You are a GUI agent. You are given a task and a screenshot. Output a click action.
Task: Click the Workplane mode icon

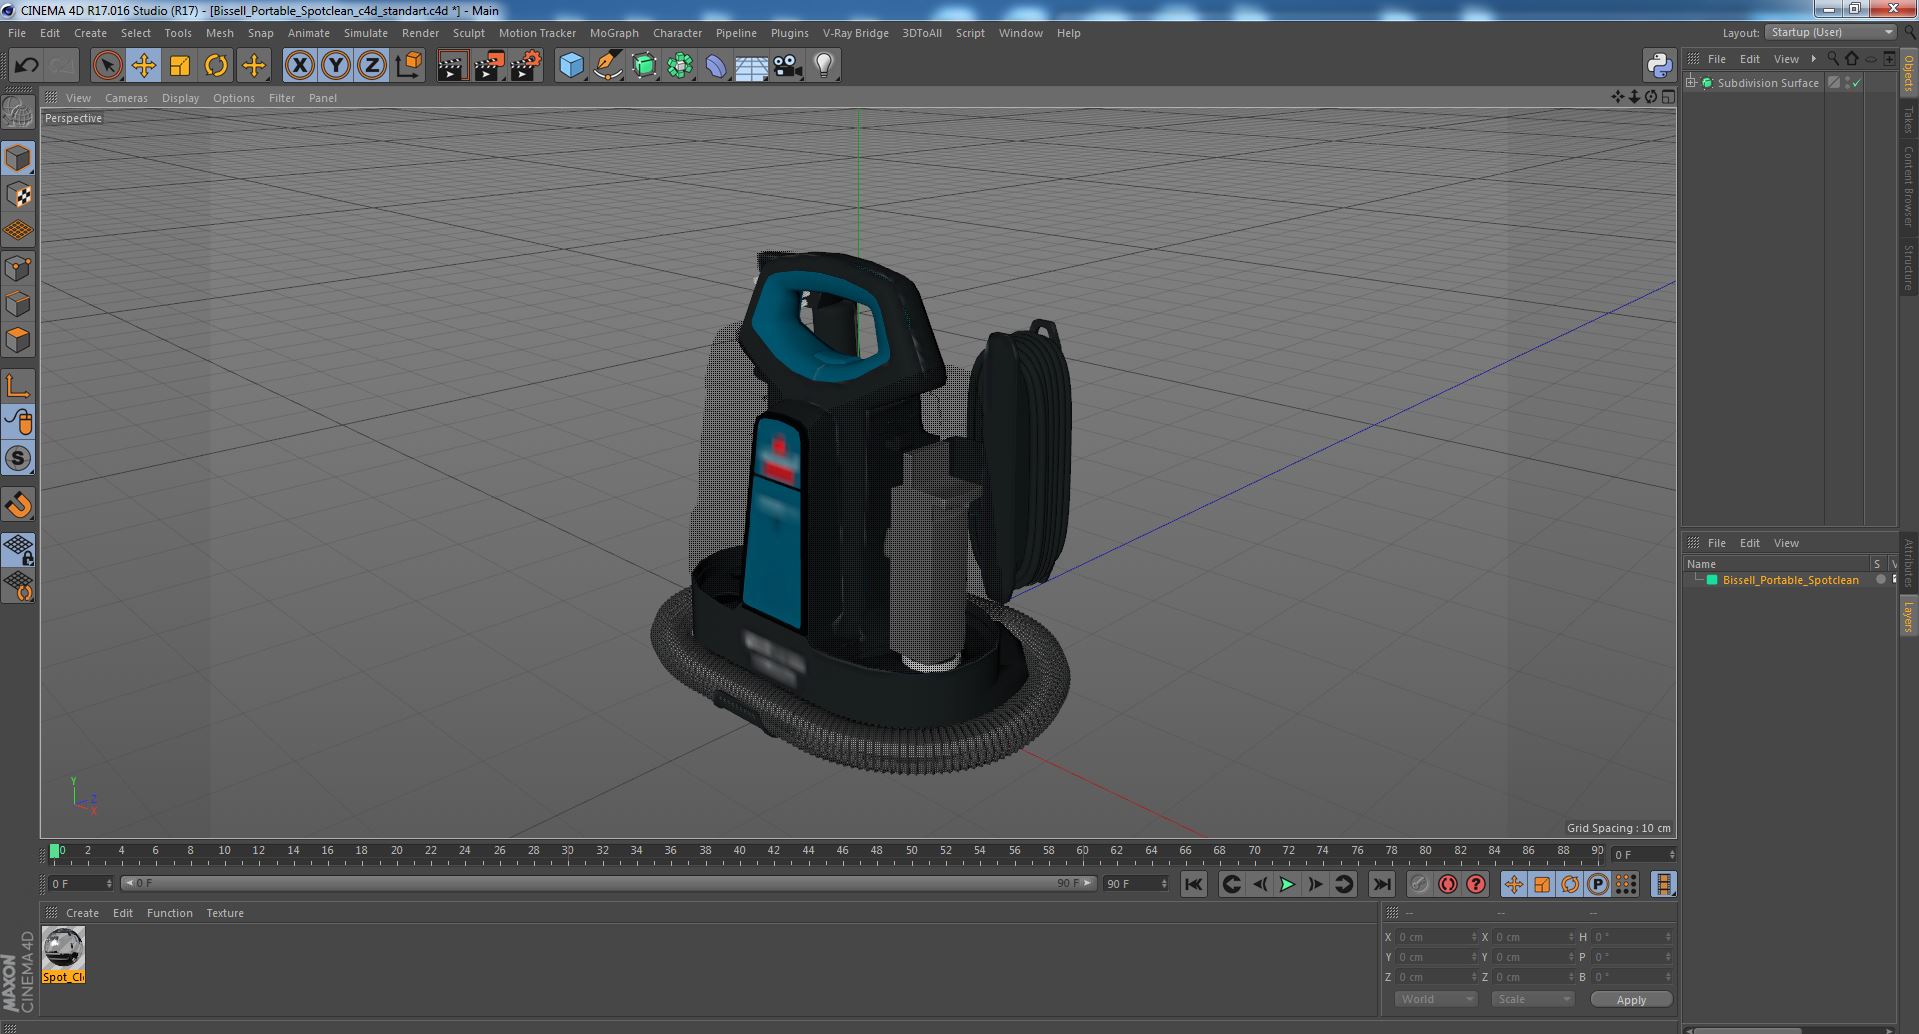(x=18, y=231)
